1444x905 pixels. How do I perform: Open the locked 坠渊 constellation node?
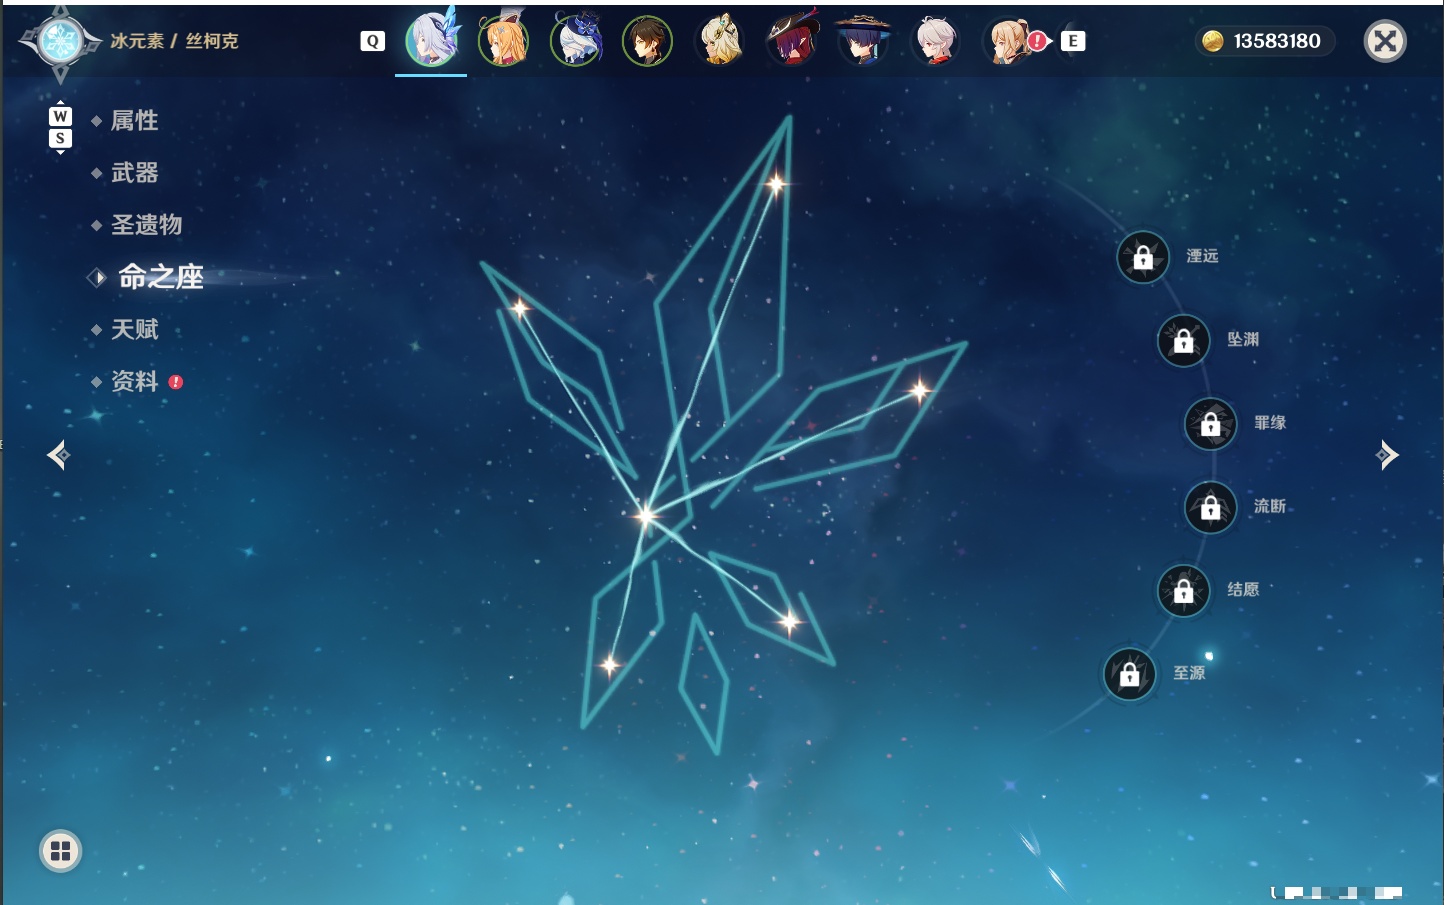point(1184,340)
